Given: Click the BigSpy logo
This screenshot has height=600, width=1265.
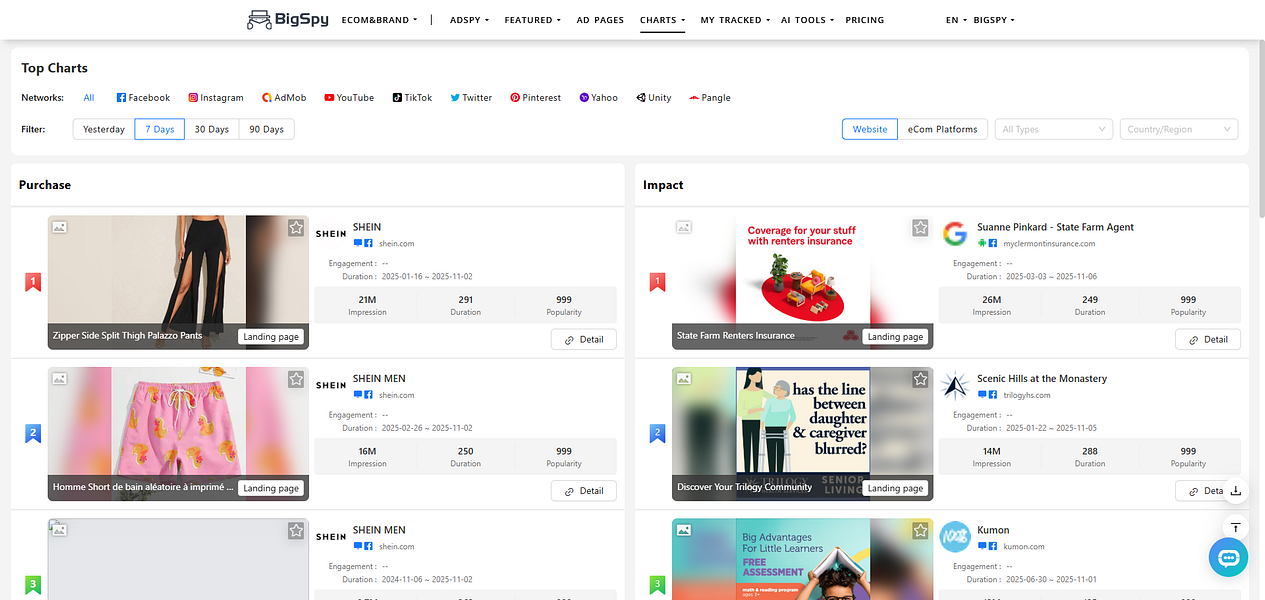Looking at the screenshot, I should [x=289, y=20].
